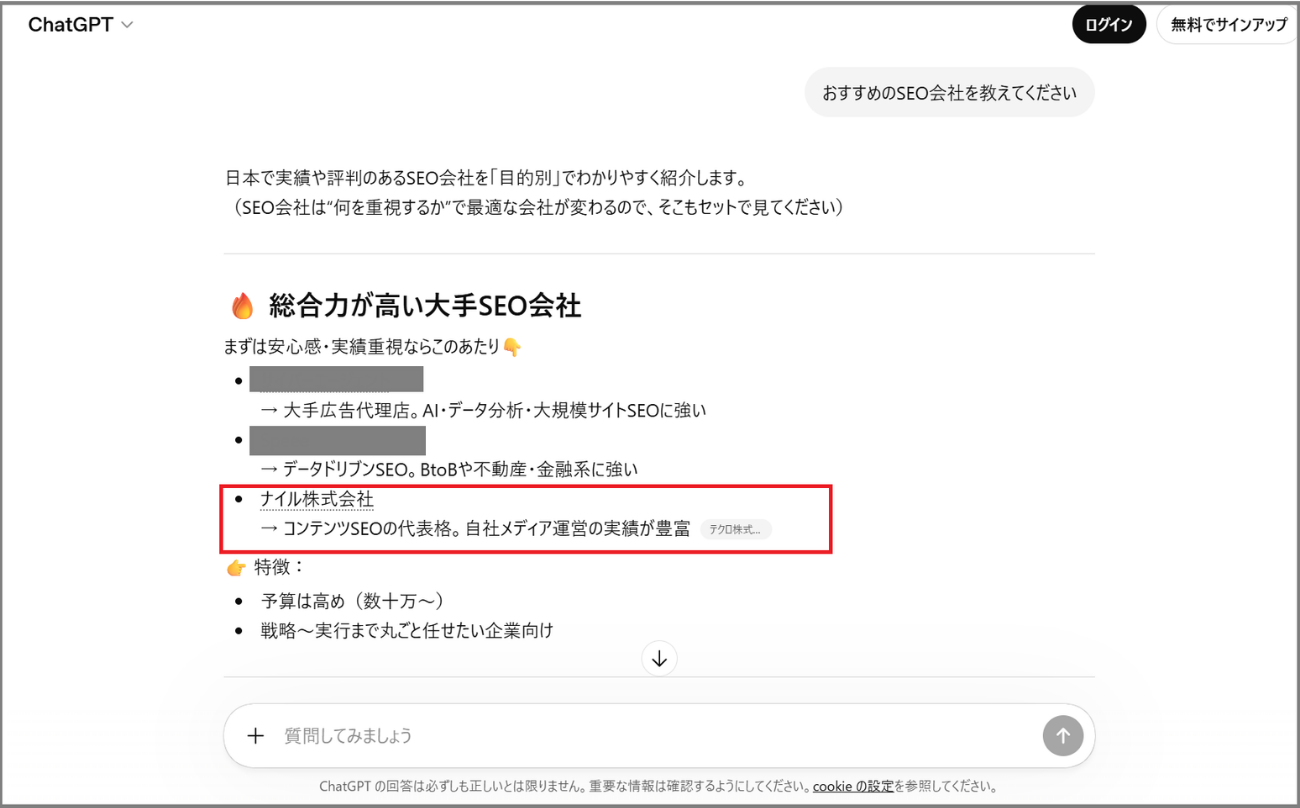1300x808 pixels.
Task: Select the send arrow inside the chat bar
Action: (1064, 735)
